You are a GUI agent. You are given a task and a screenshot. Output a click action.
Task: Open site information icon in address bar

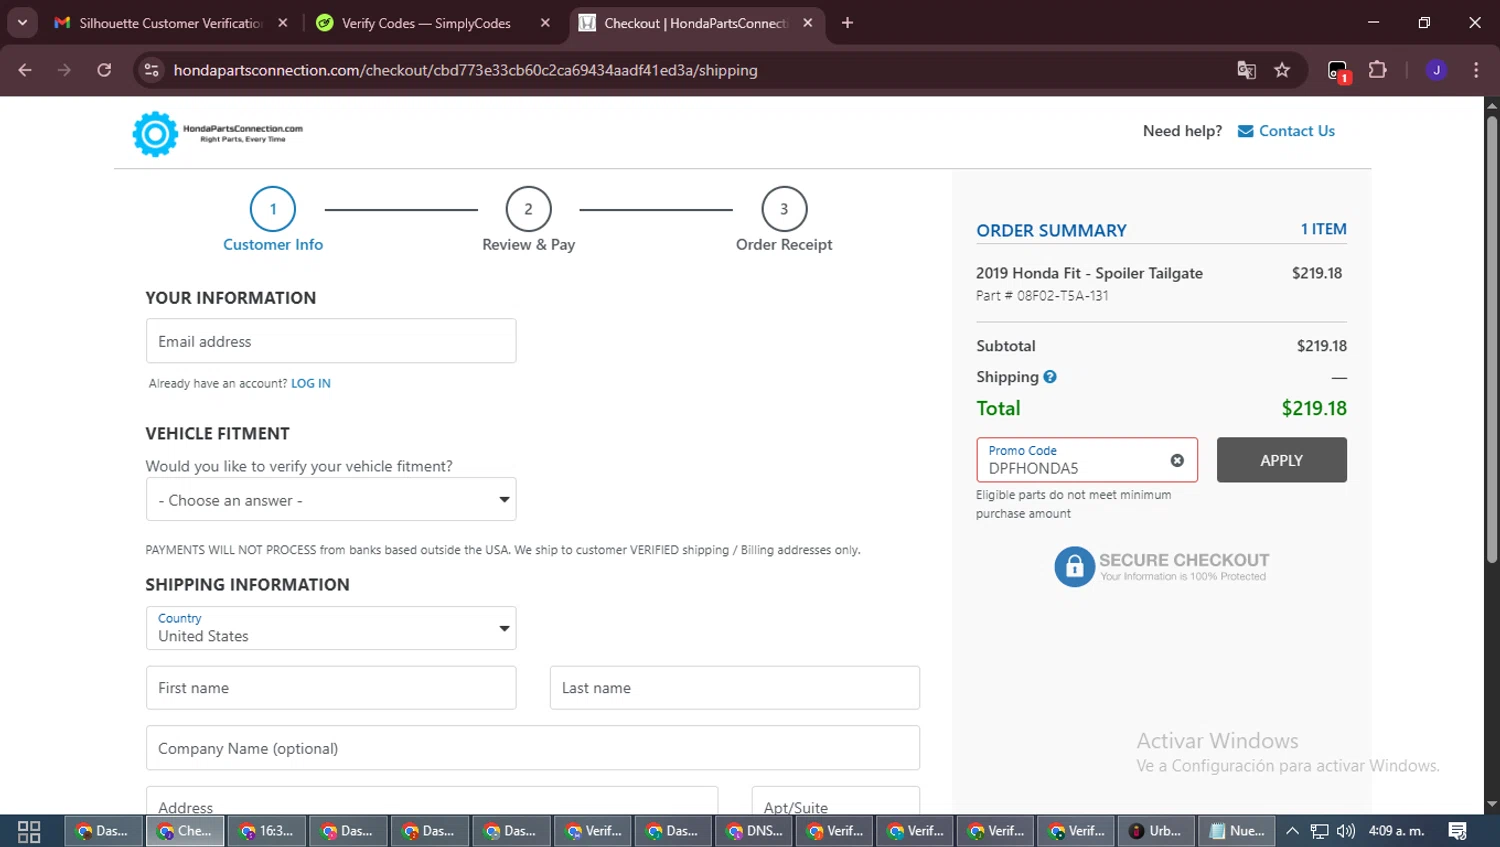coord(151,70)
